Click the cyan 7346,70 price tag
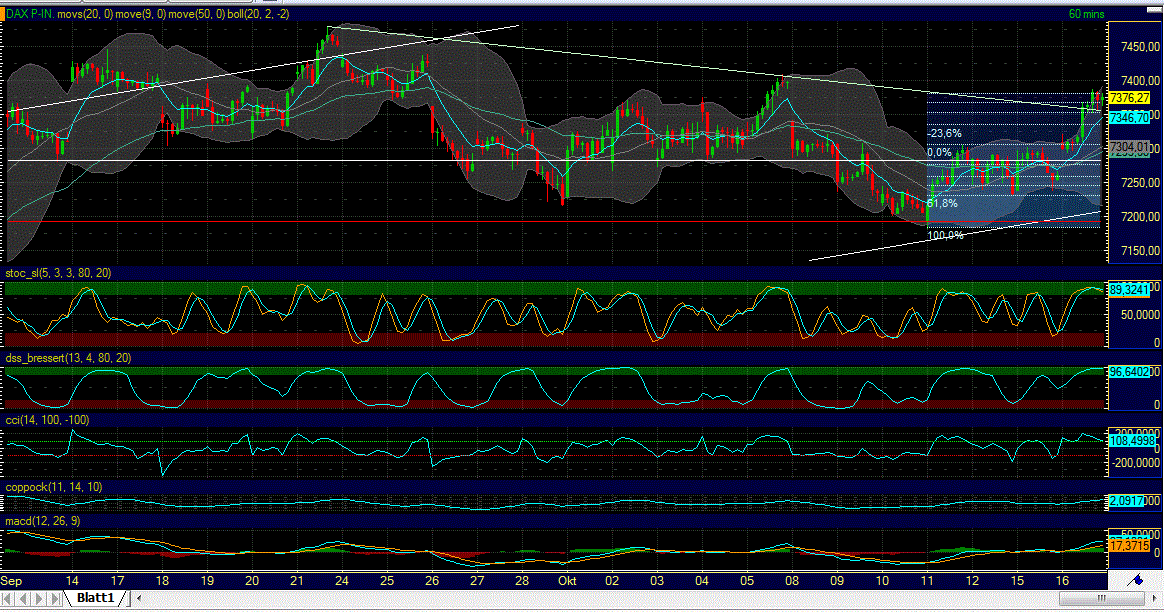 coord(1129,117)
